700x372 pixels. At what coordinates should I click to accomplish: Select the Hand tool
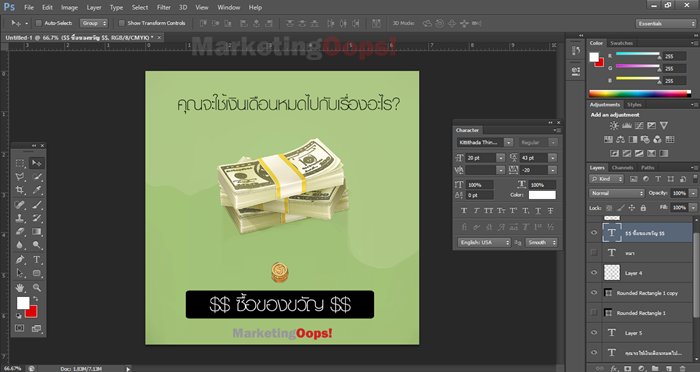[x=20, y=287]
